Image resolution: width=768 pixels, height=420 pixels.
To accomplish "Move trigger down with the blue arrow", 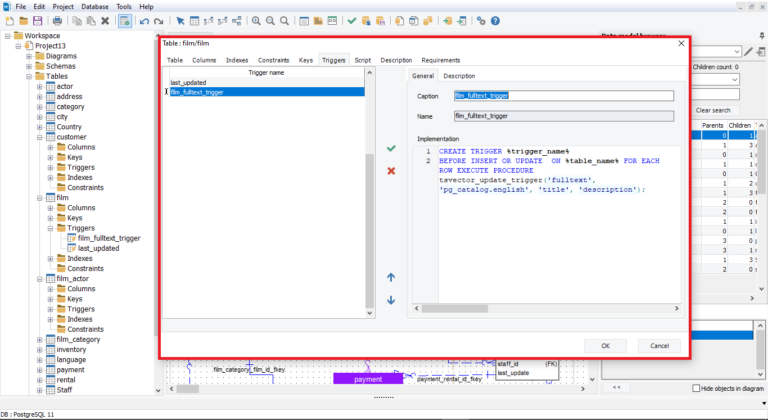I will [391, 300].
